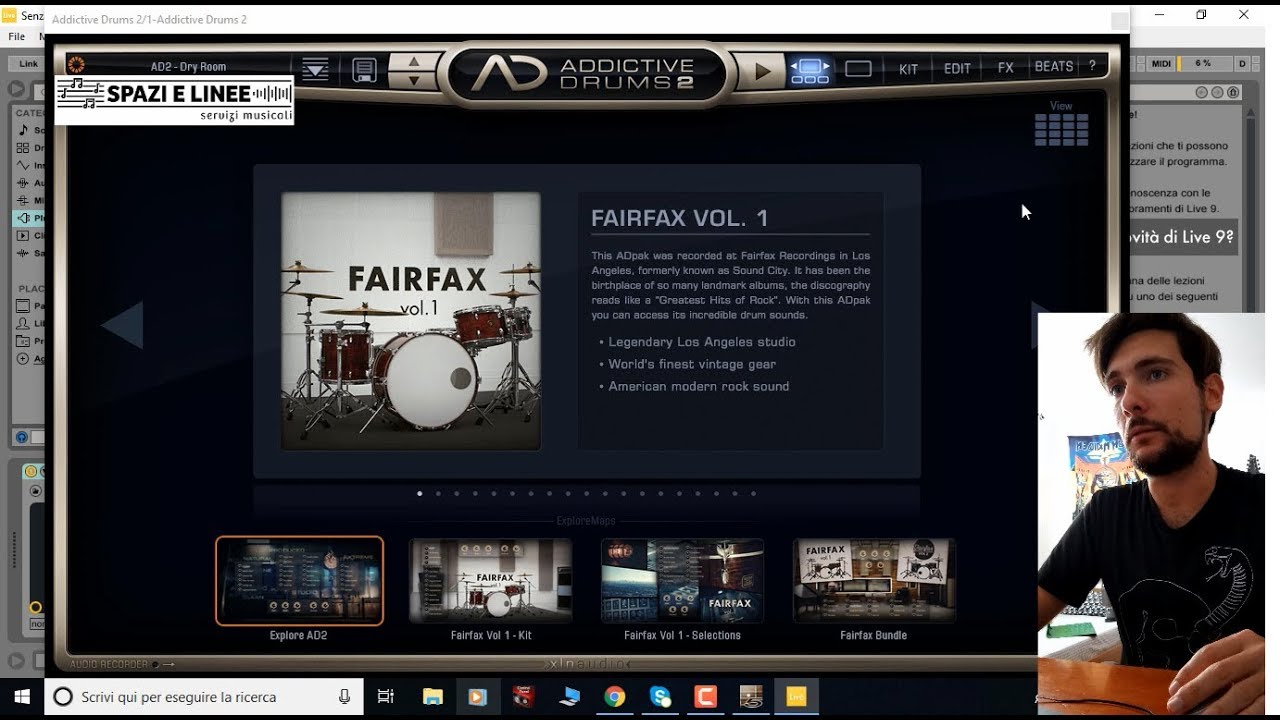This screenshot has width=1280, height=720.
Task: Click the 'World's finest vintage gear' bullet
Action: [692, 364]
